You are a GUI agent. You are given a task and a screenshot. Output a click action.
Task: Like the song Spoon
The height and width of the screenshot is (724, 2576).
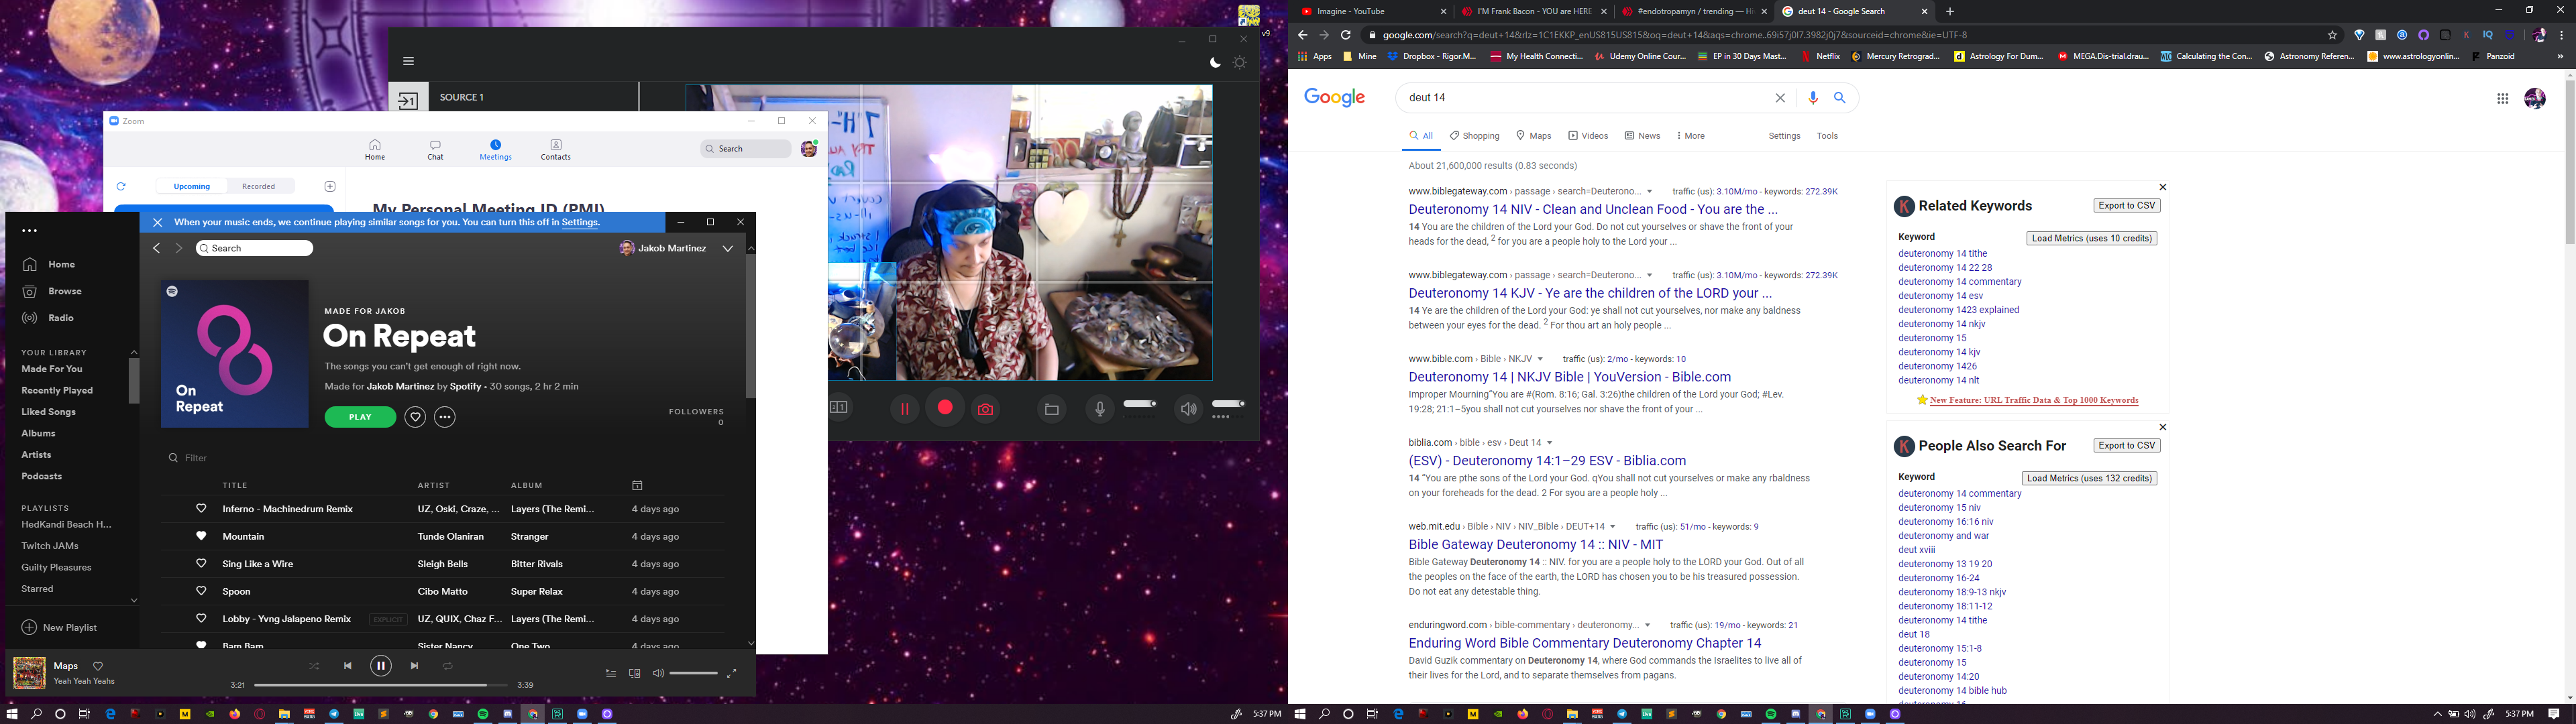tap(201, 591)
